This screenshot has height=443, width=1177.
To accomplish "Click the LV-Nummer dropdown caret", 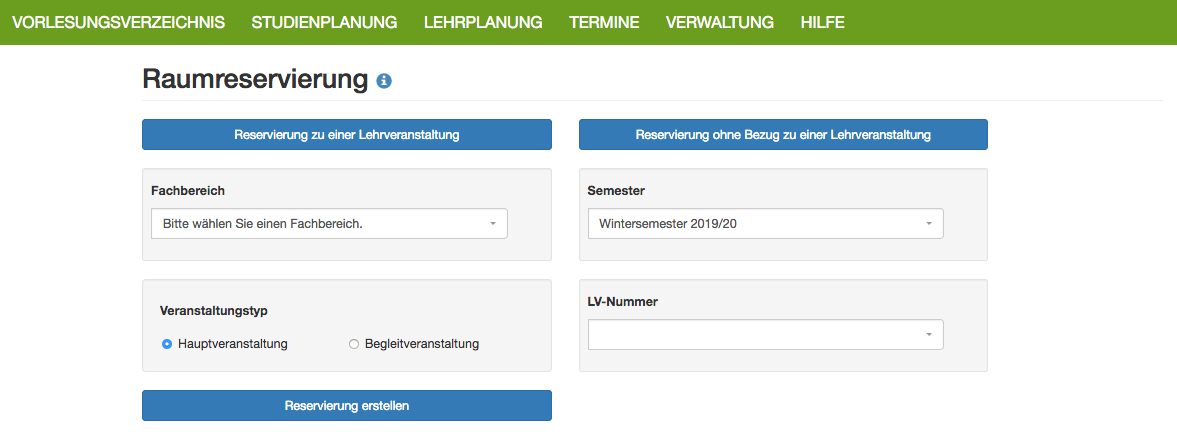I will pos(929,335).
